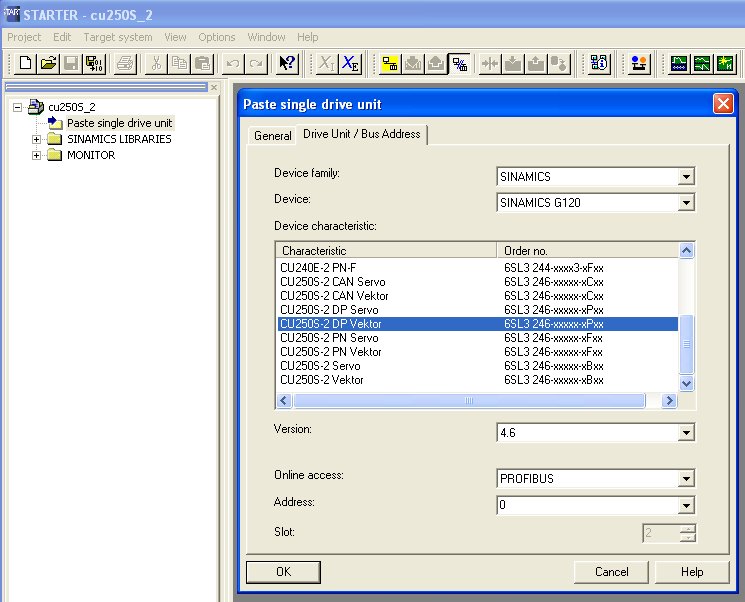Close the Paste single drive unit dialog
Screen dimensions: 745x602
click(723, 104)
